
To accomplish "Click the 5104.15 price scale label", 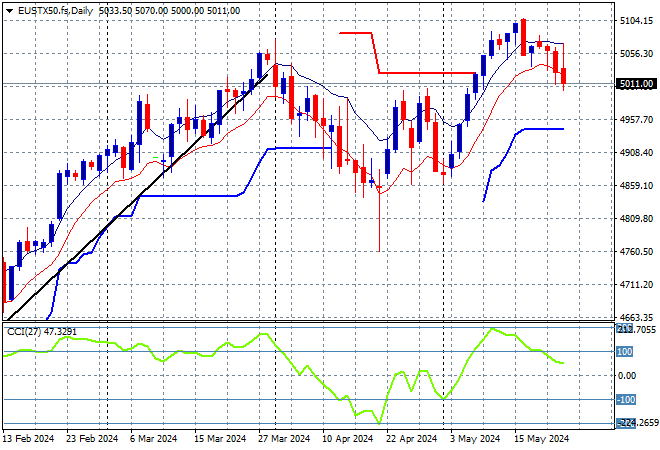I will click(x=637, y=21).
